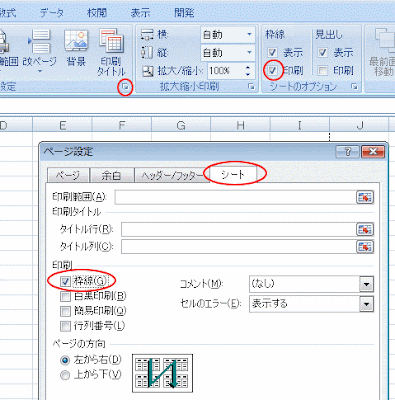Select column header G

pyautogui.click(x=181, y=125)
